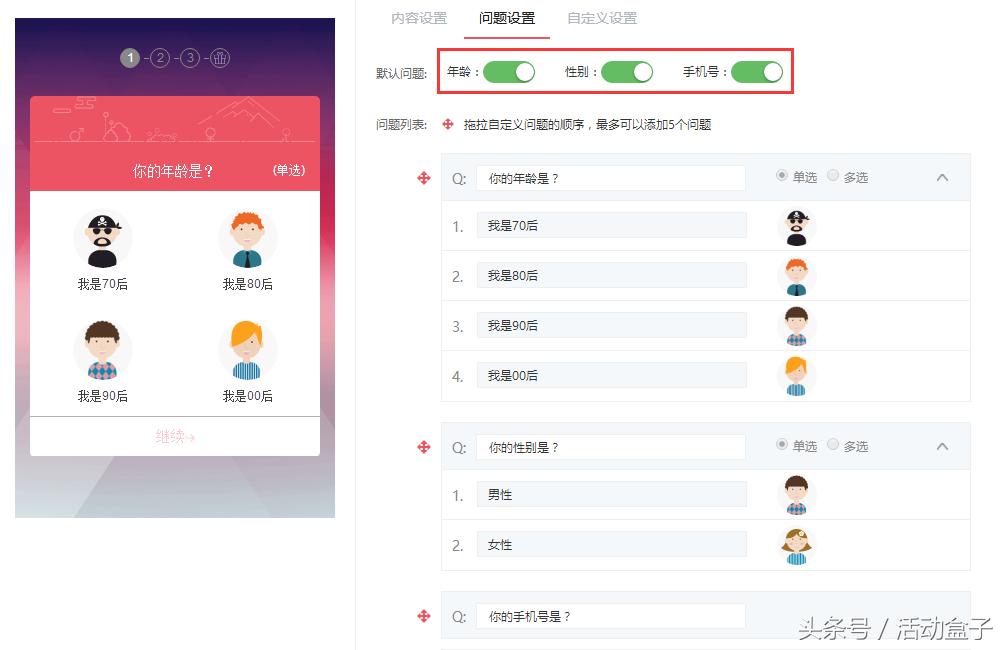Screen dimensions: 1008x650
Task: Disable the 年龄 default question toggle
Action: (x=511, y=72)
